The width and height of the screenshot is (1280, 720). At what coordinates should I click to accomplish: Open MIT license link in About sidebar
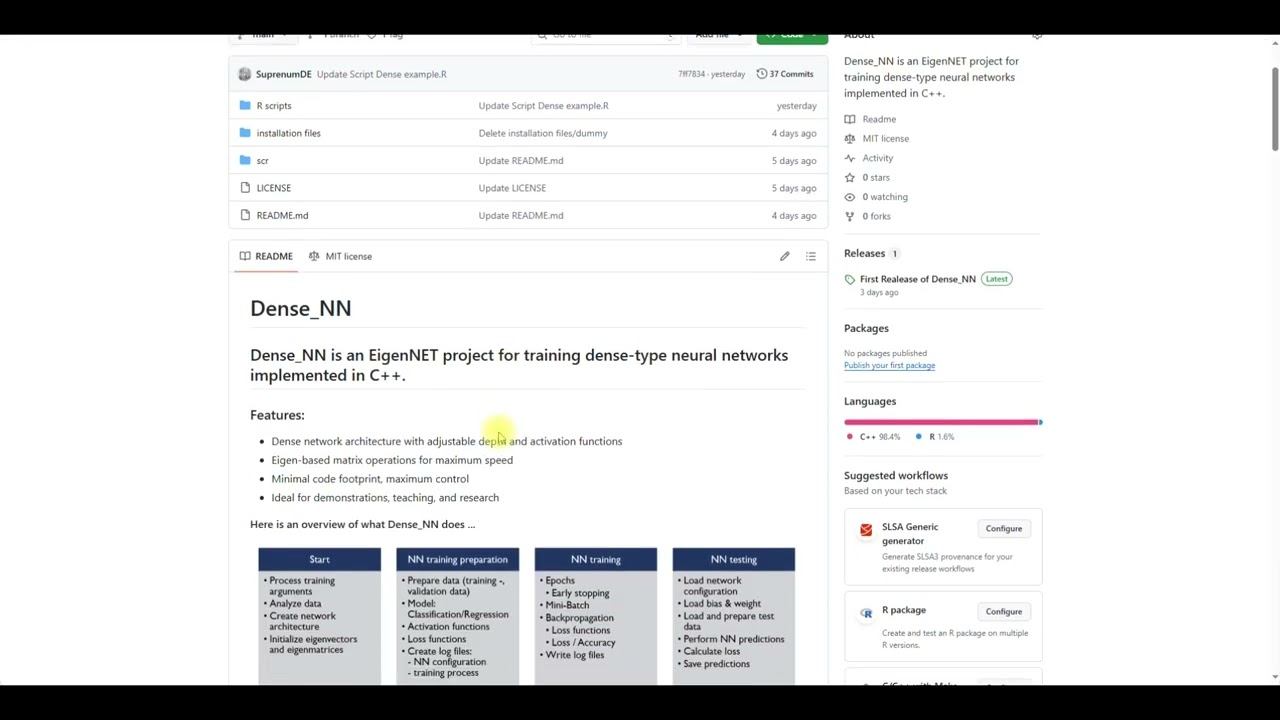(886, 139)
